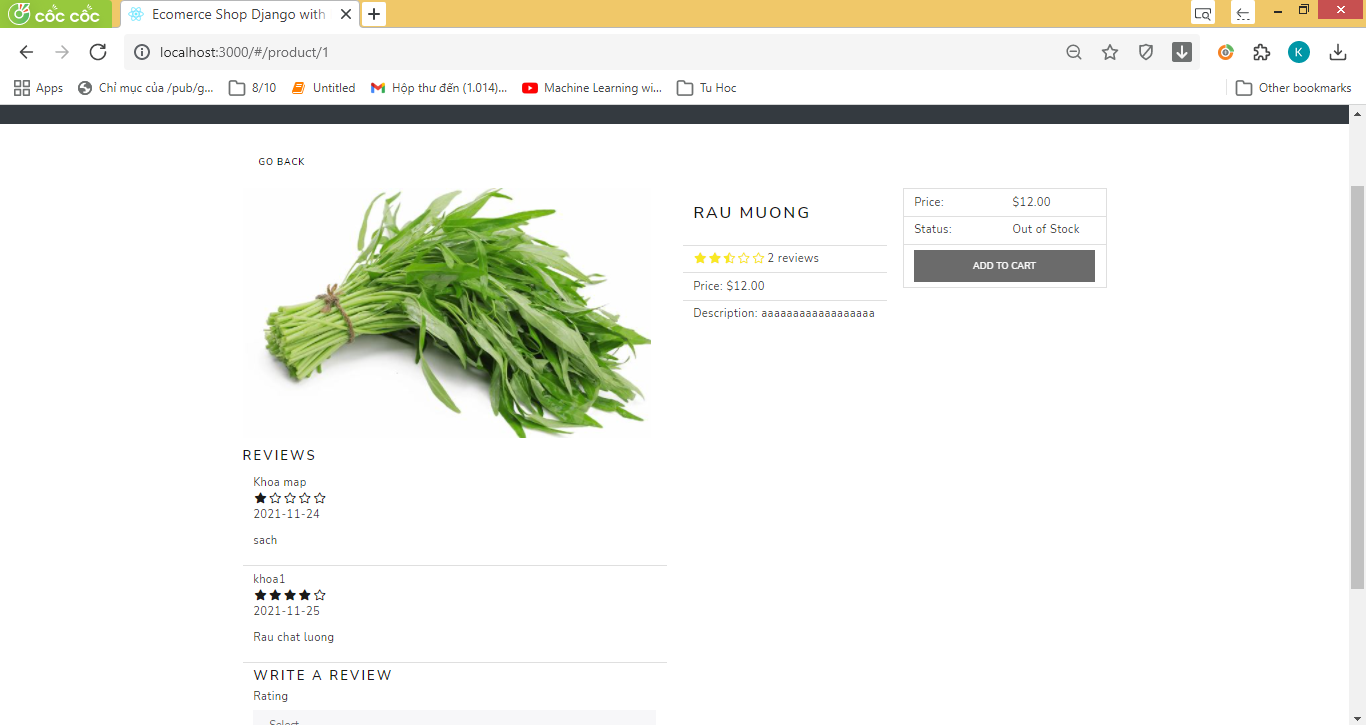Open the browser extensions puzzle icon
The width and height of the screenshot is (1366, 725).
(1261, 51)
